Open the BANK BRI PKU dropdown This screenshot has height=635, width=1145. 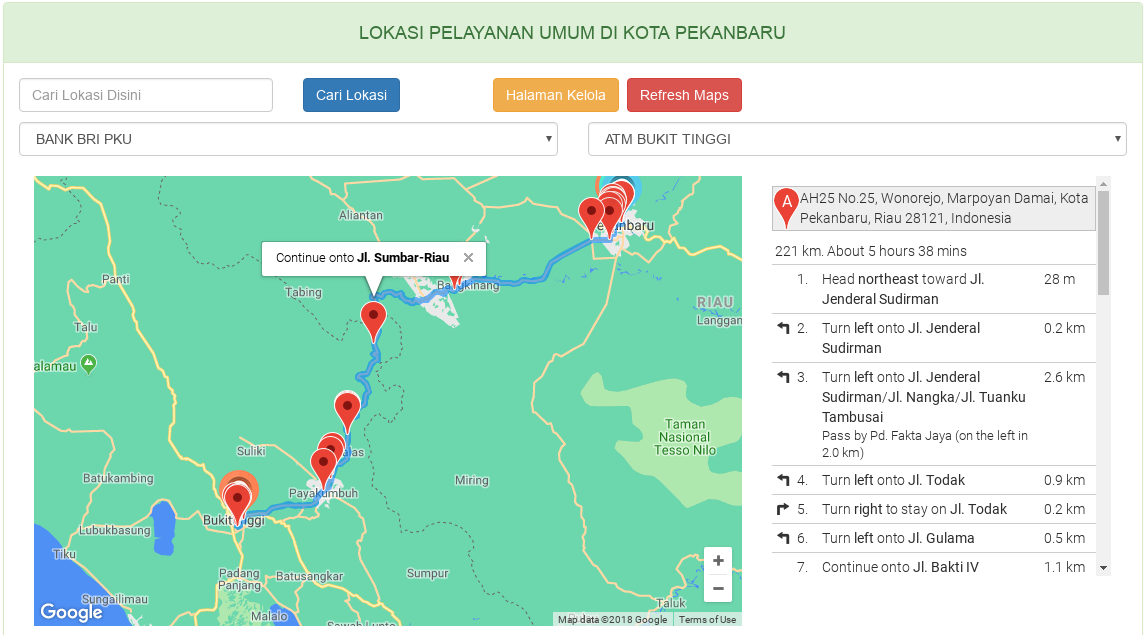(288, 139)
